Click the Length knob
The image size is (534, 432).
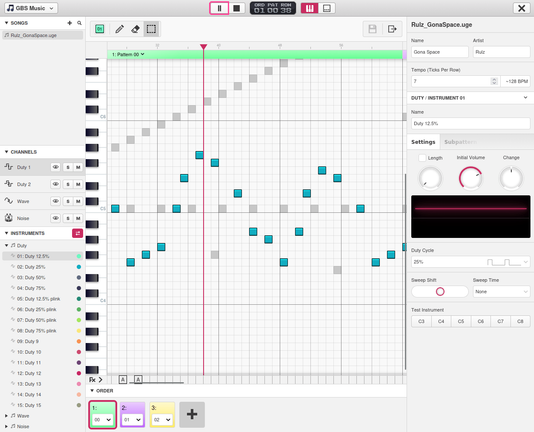(x=430, y=178)
